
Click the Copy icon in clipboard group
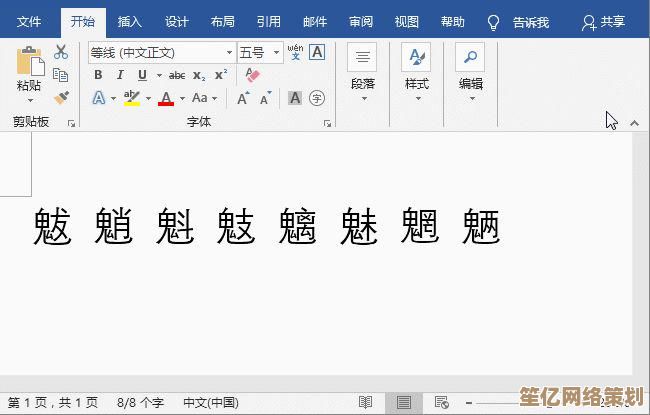61,75
